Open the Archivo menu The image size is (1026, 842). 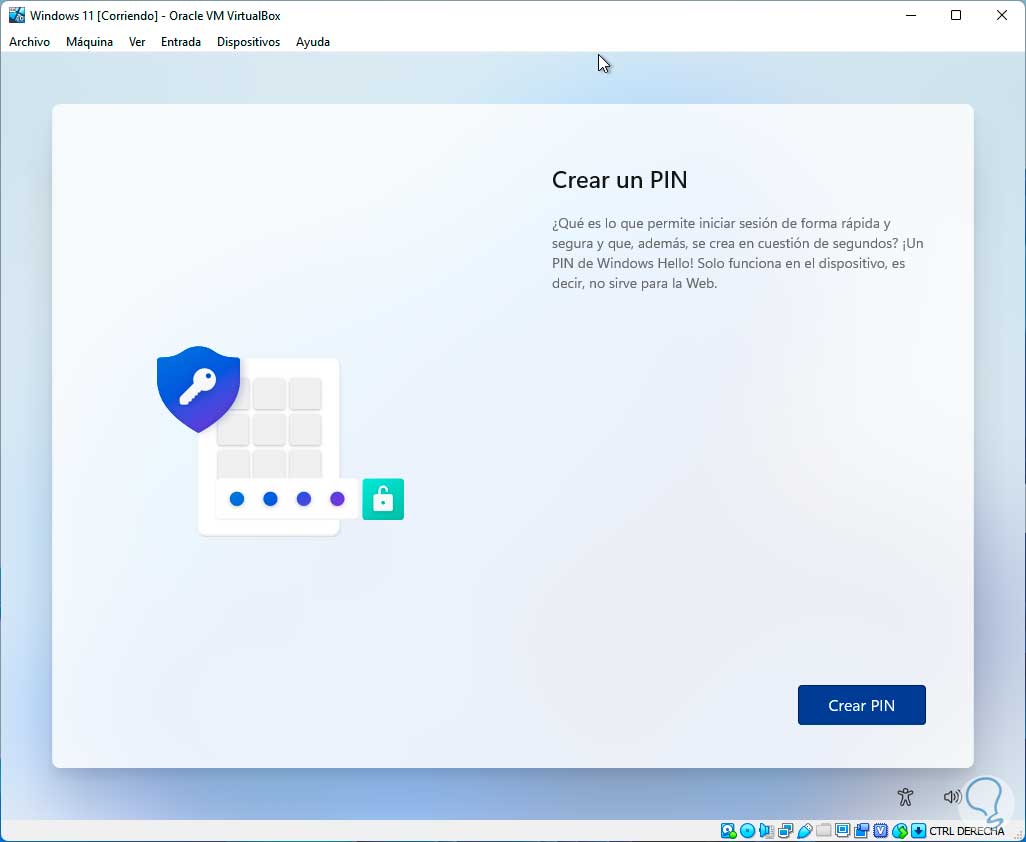pos(29,42)
